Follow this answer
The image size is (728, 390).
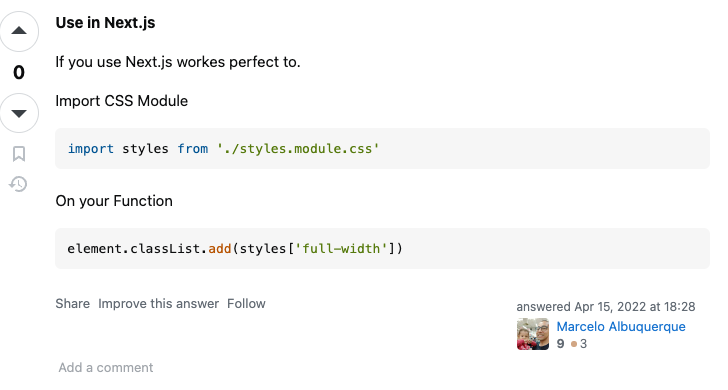tap(246, 304)
